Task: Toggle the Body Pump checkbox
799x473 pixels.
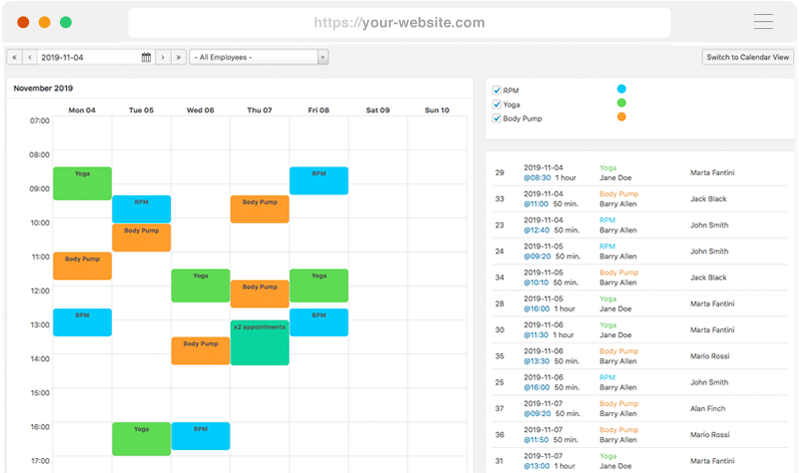Action: [x=497, y=118]
